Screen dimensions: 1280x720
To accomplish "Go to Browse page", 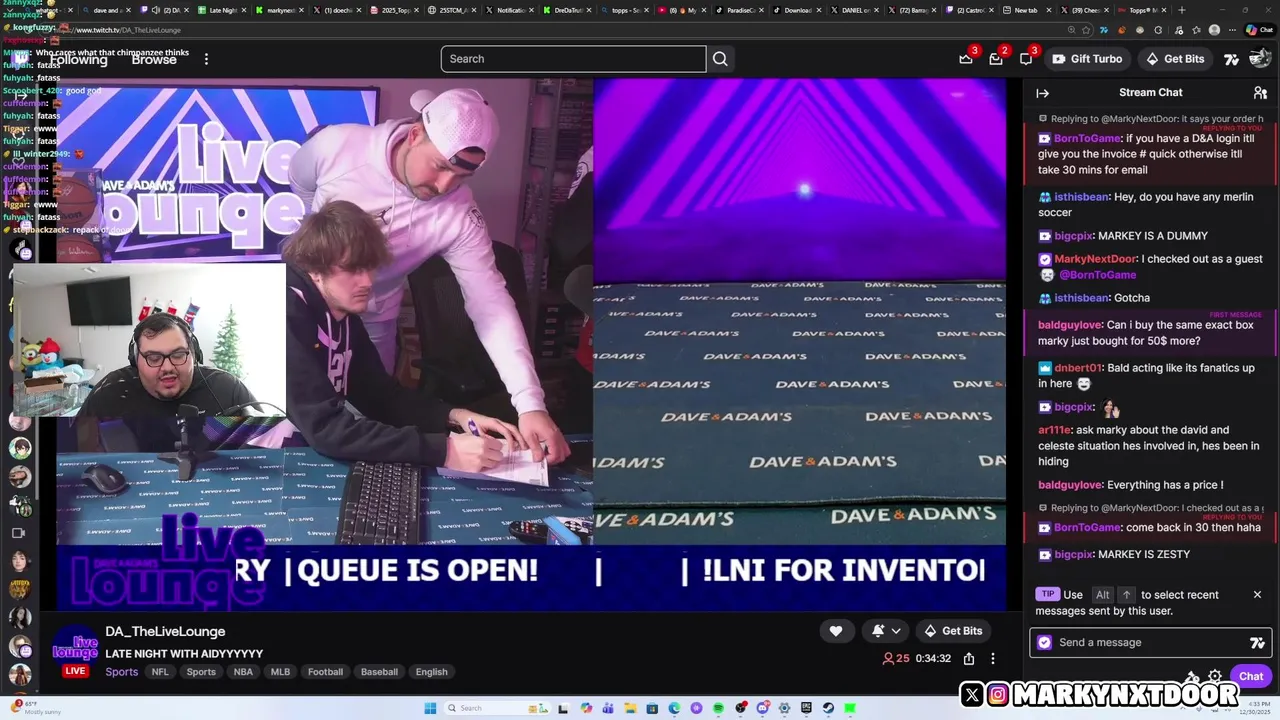I will 154,59.
